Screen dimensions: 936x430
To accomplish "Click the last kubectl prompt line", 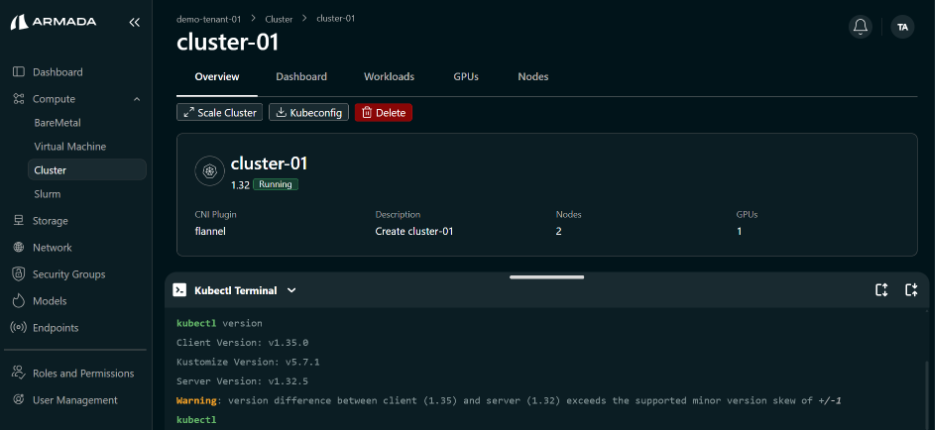I will click(x=196, y=420).
